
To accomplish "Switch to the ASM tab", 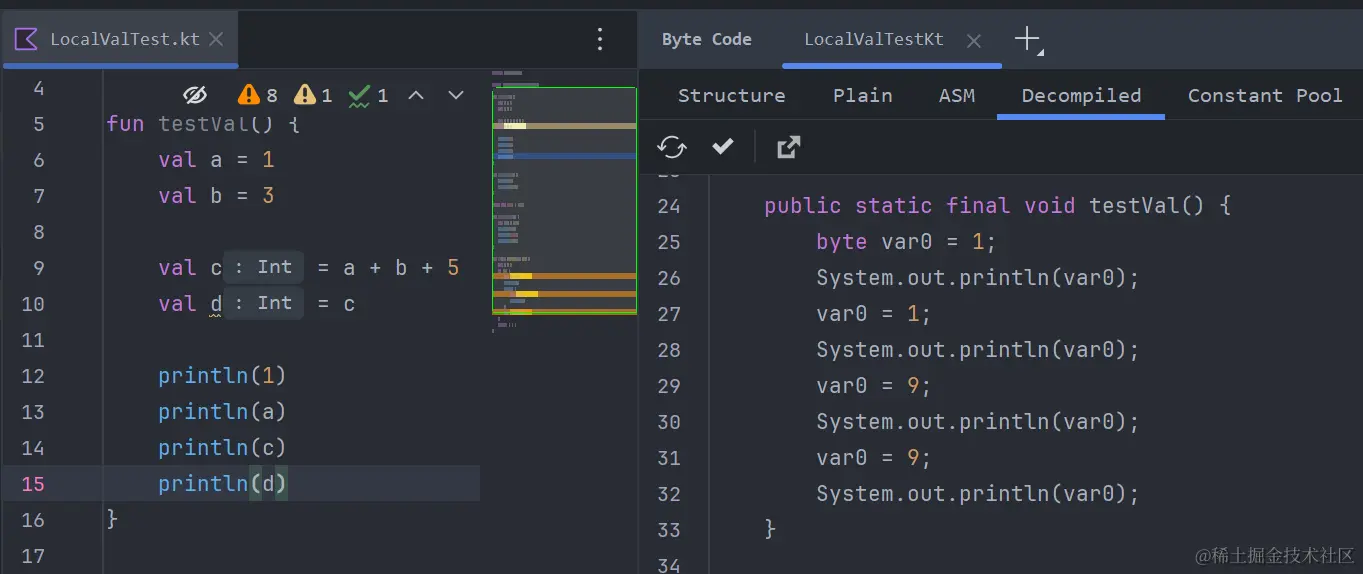I will click(x=956, y=95).
